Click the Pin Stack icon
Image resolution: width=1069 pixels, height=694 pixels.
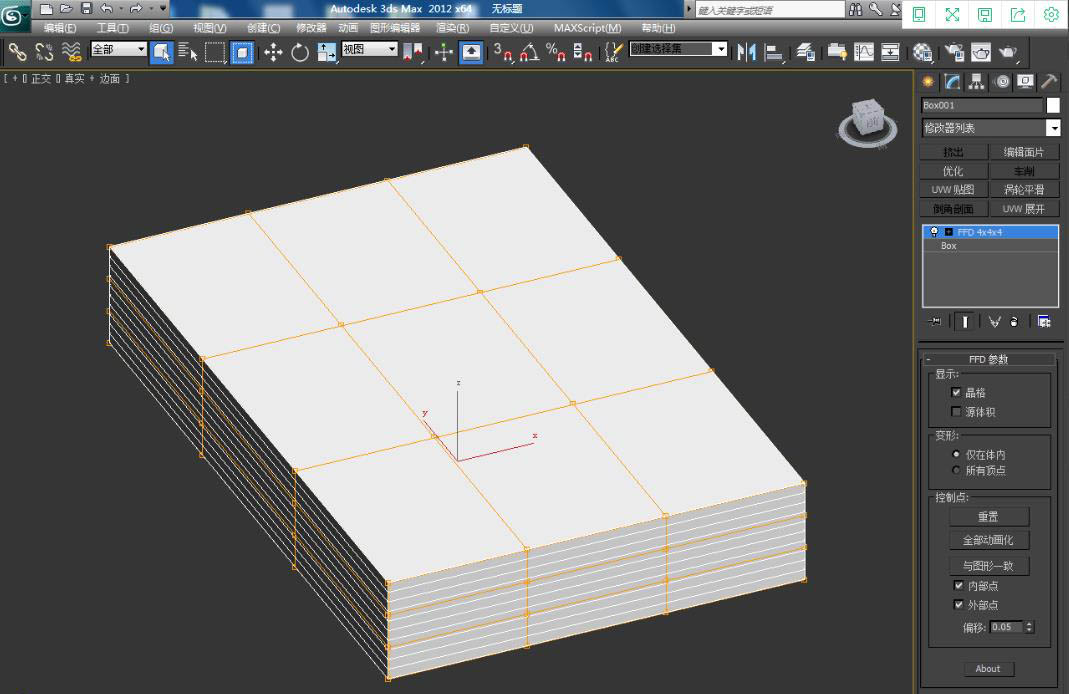936,321
